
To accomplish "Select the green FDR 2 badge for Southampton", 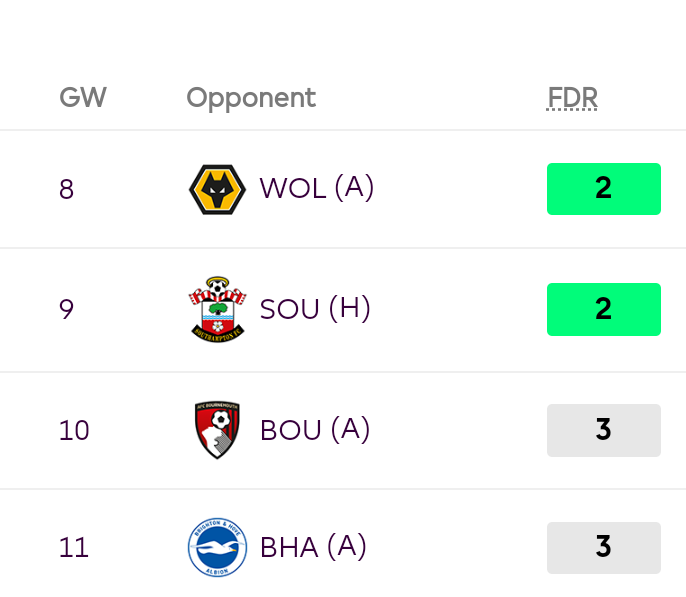I will pyautogui.click(x=604, y=309).
